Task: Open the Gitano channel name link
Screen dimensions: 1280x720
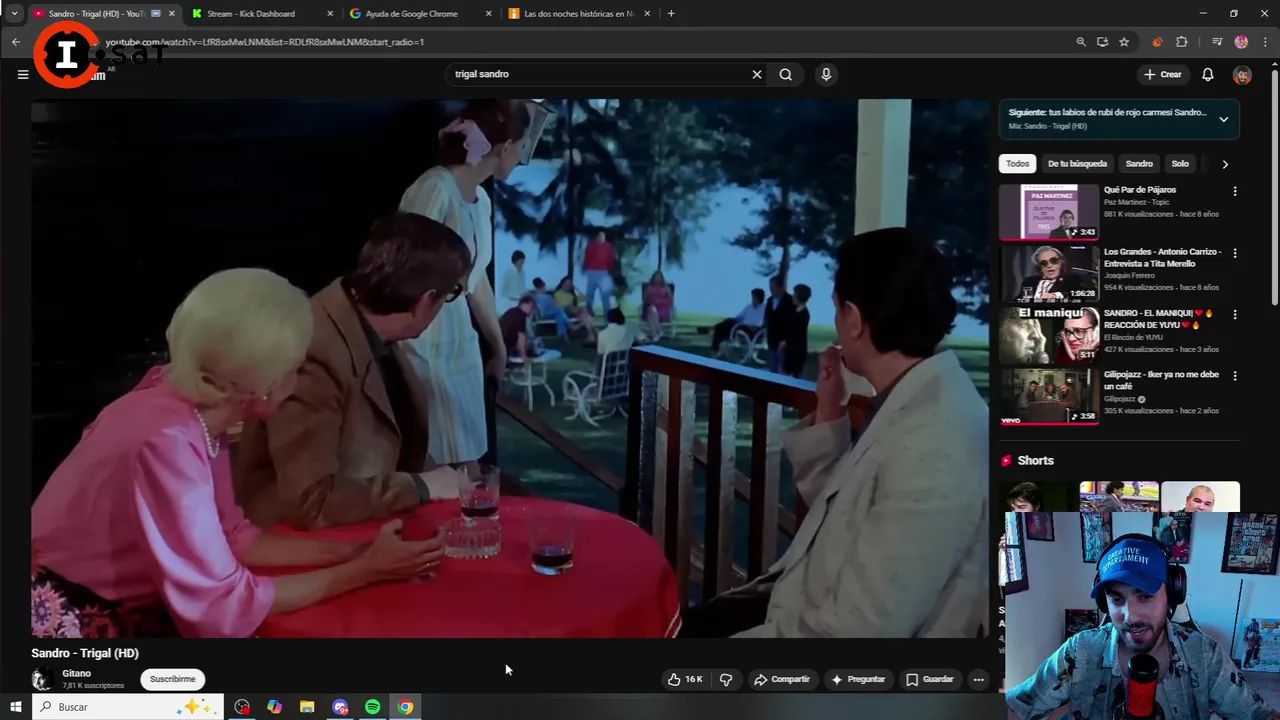Action: [76, 673]
